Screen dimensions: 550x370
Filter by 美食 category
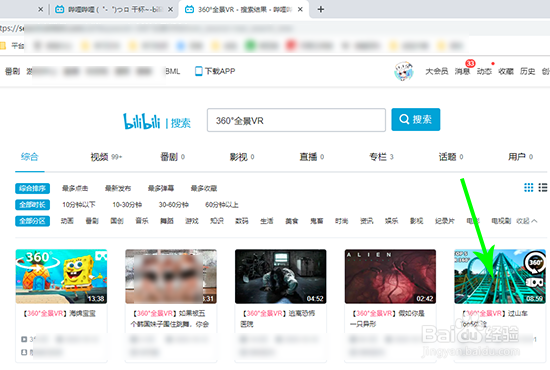[x=291, y=221]
